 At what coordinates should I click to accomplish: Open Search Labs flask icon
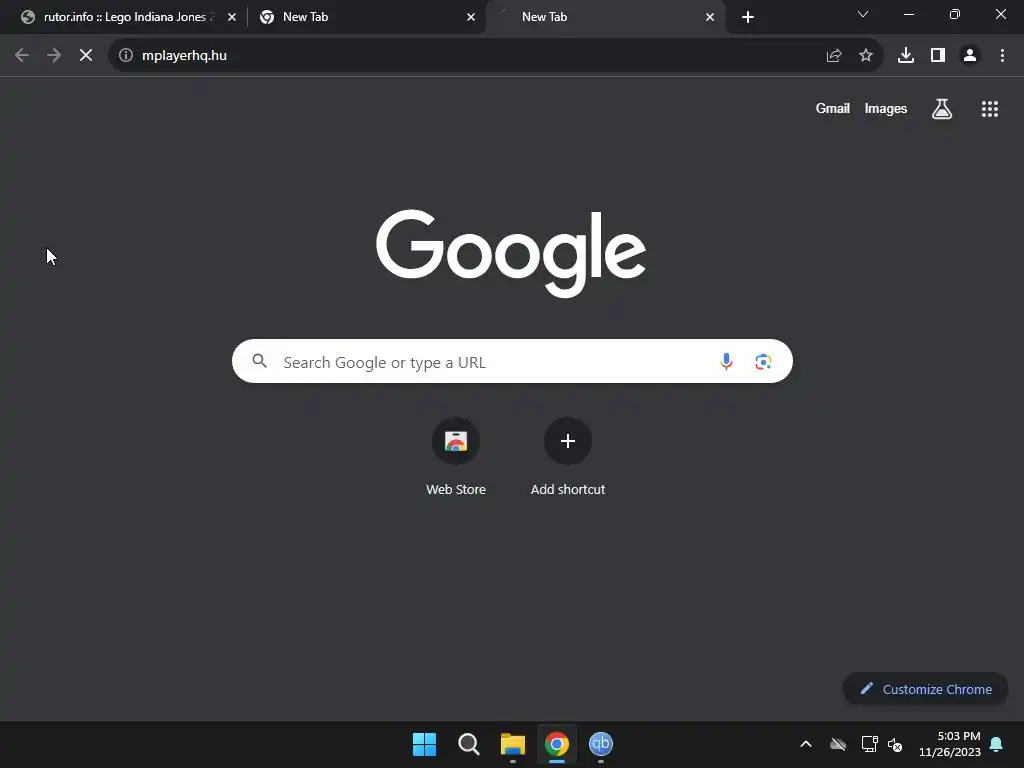tap(942, 109)
